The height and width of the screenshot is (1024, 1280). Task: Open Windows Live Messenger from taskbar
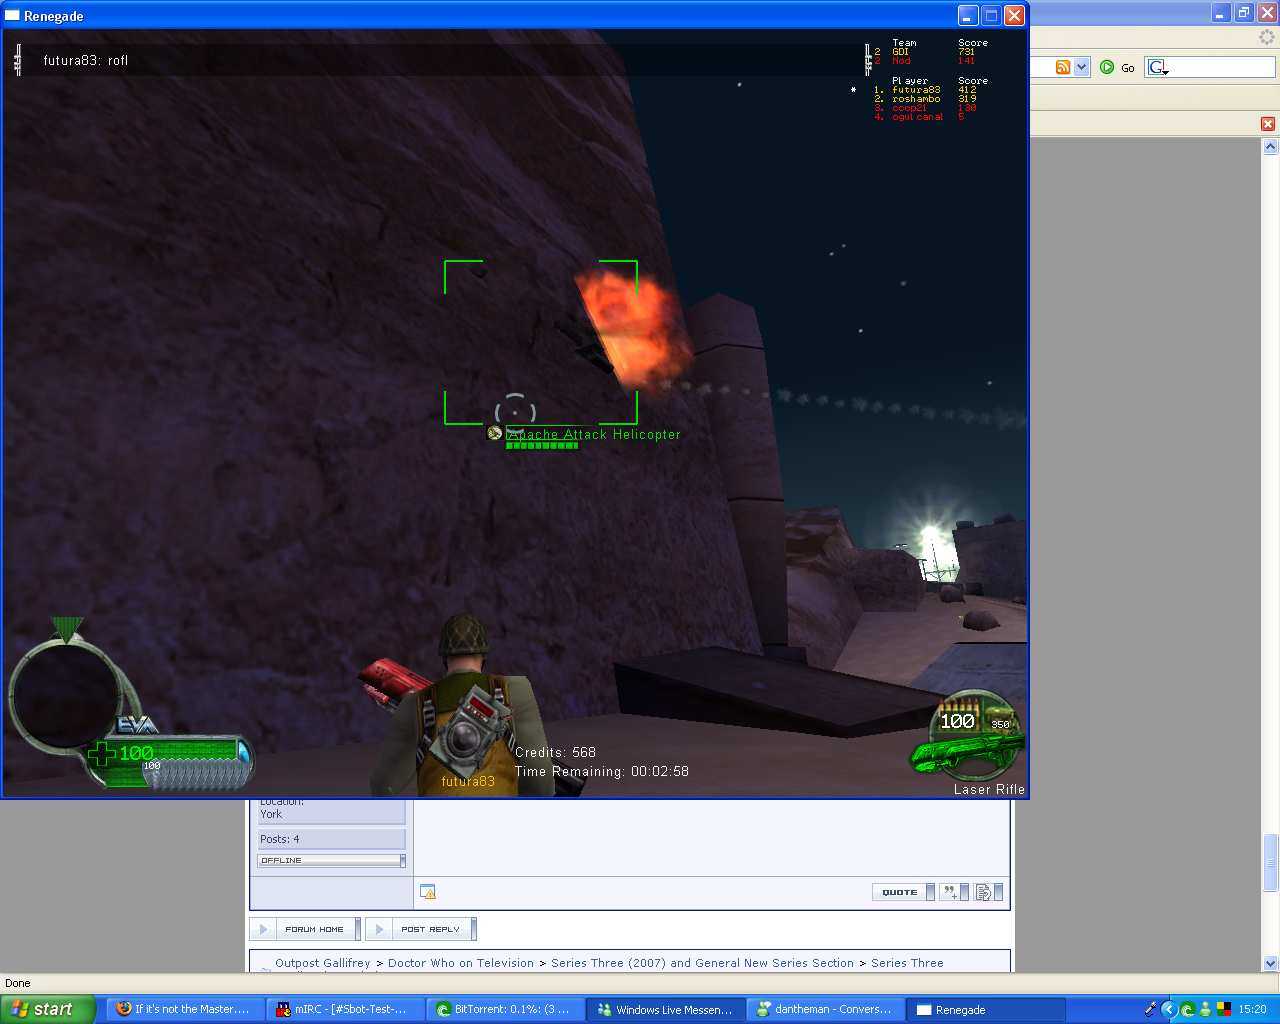(665, 1009)
